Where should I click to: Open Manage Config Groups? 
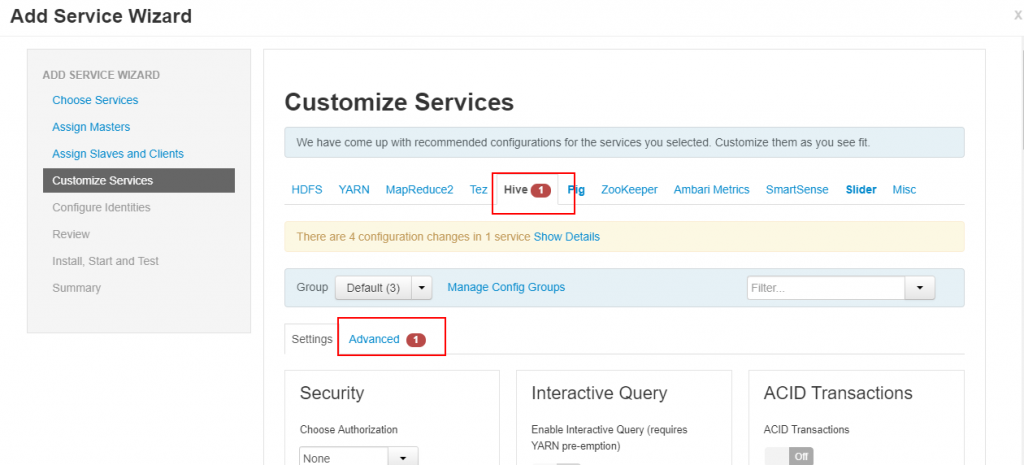click(506, 287)
